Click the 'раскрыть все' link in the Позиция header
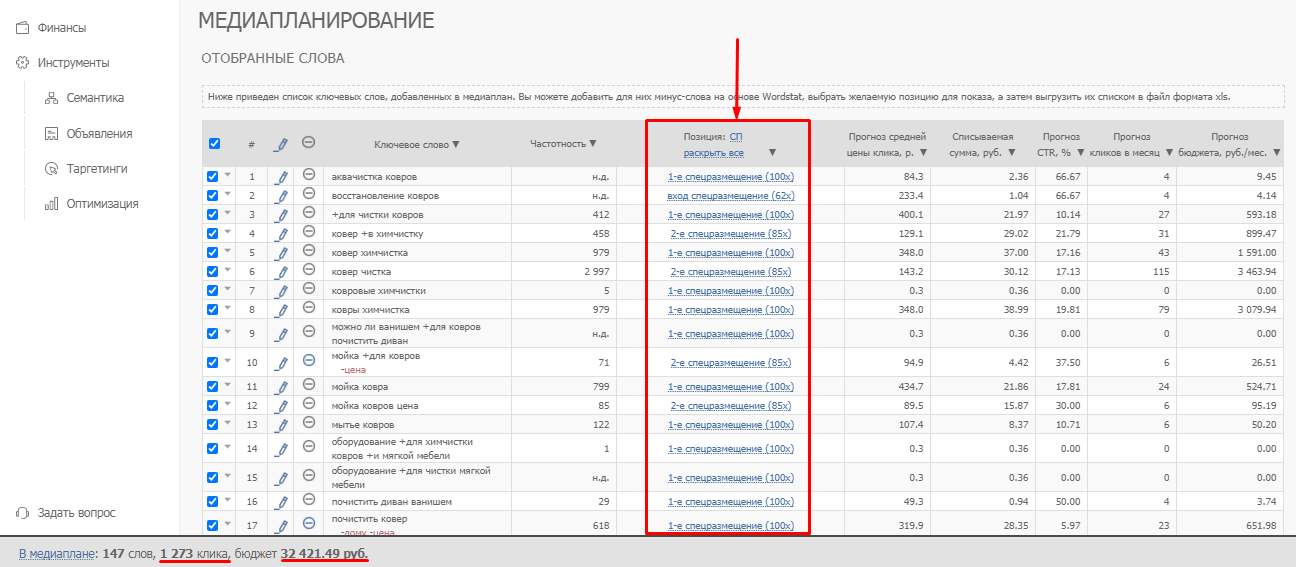Viewport: 1296px width, 567px height. (713, 153)
